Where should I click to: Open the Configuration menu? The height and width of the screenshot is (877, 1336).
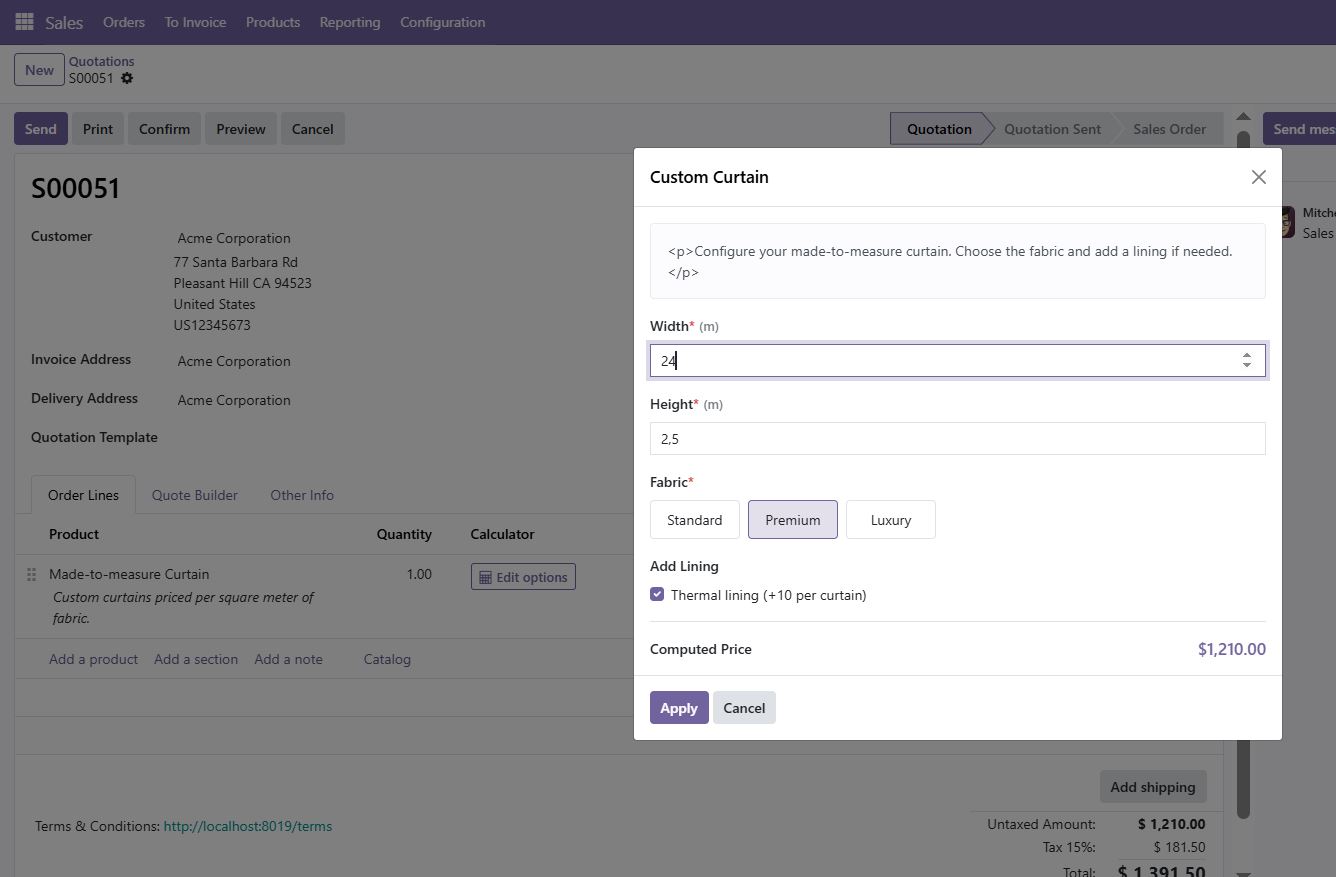[x=442, y=22]
